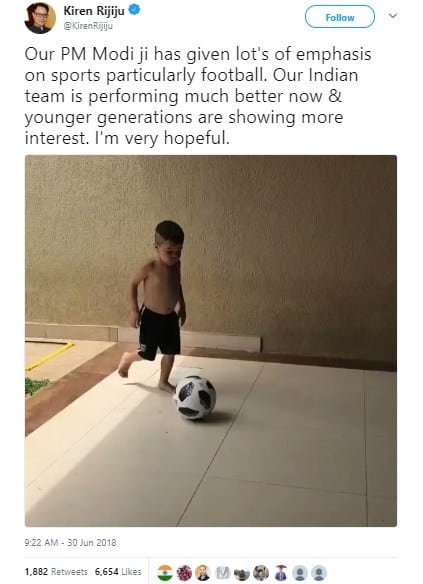The width and height of the screenshot is (423, 584).
Task: Play the boy kicking football video
Action: [x=211, y=341]
